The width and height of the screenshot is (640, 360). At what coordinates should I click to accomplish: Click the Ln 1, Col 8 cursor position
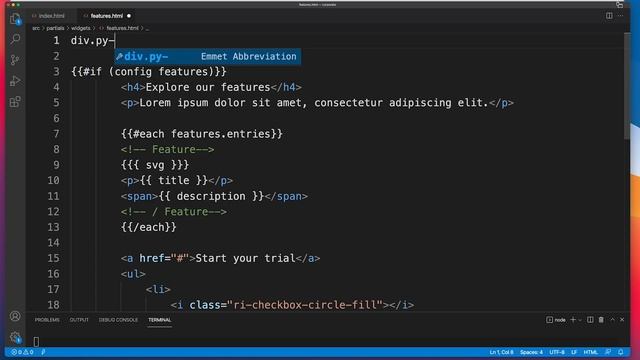[502, 352]
